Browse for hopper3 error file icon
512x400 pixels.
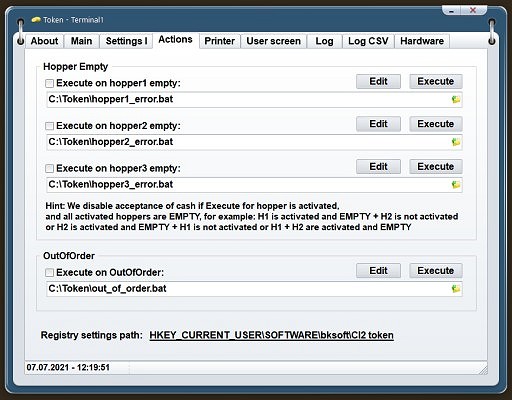456,185
